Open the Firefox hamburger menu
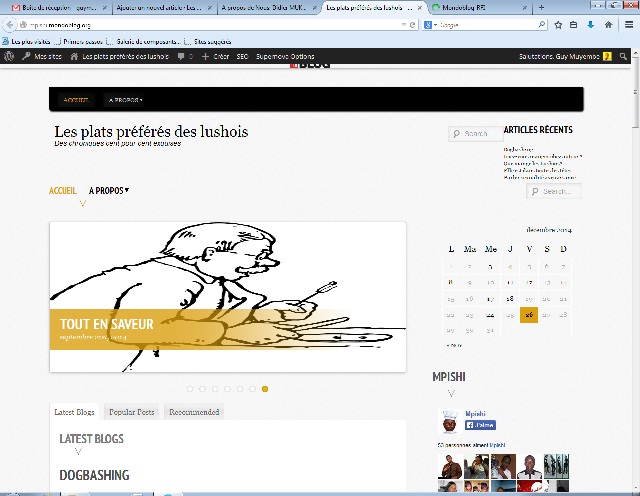The width and height of the screenshot is (640, 496). click(x=629, y=25)
